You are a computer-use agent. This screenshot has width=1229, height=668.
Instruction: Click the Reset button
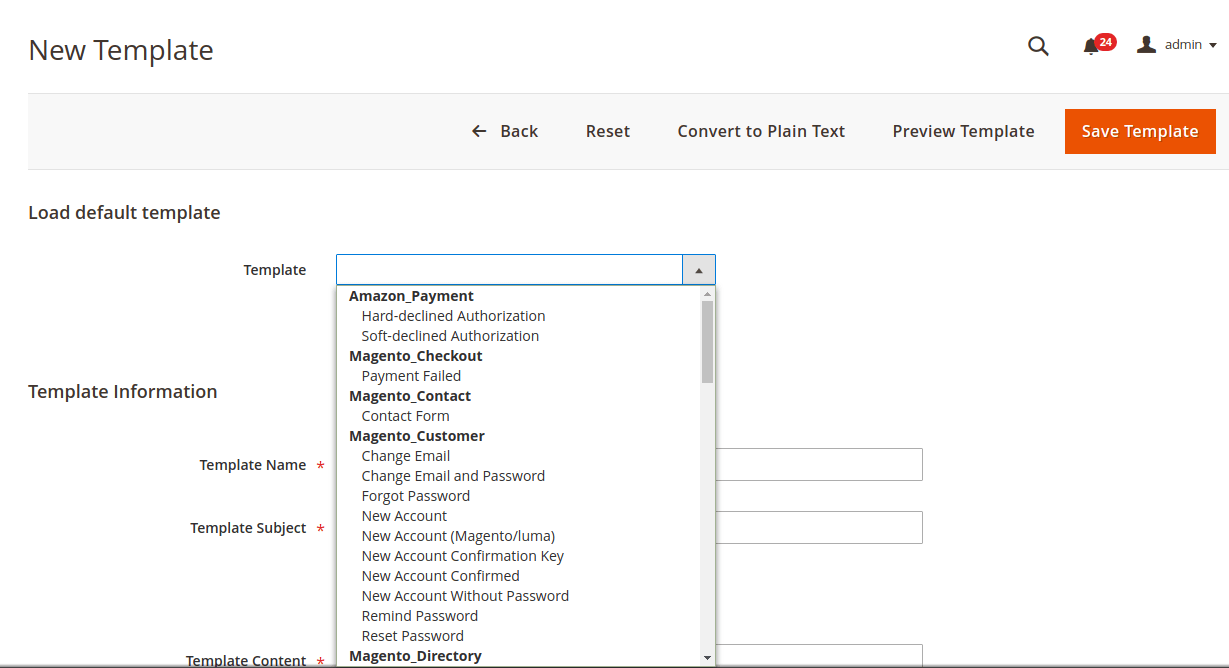coord(608,131)
